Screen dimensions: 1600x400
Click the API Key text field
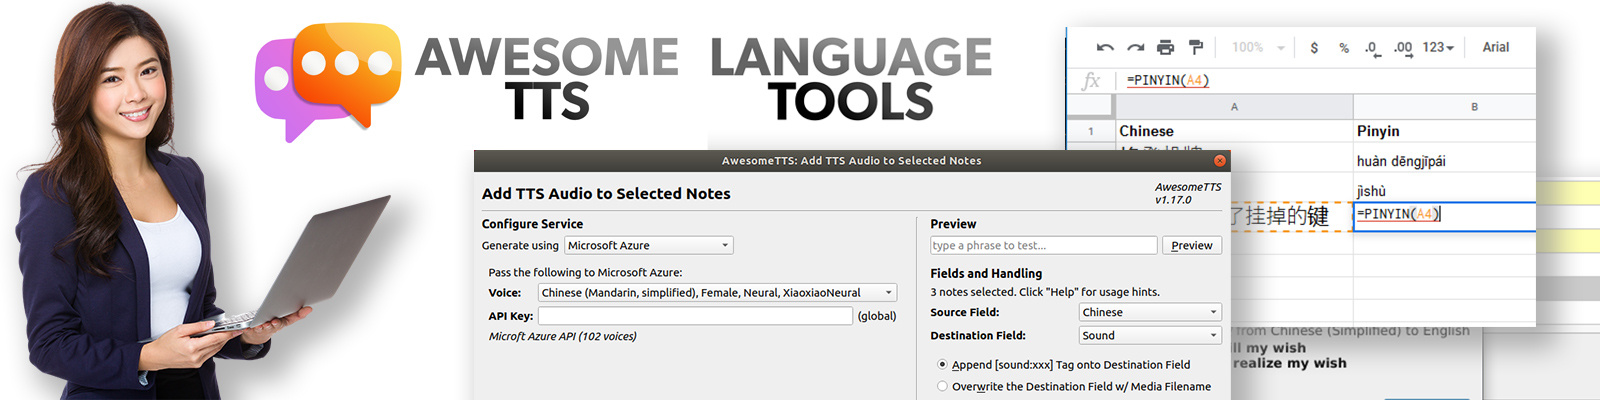point(695,316)
